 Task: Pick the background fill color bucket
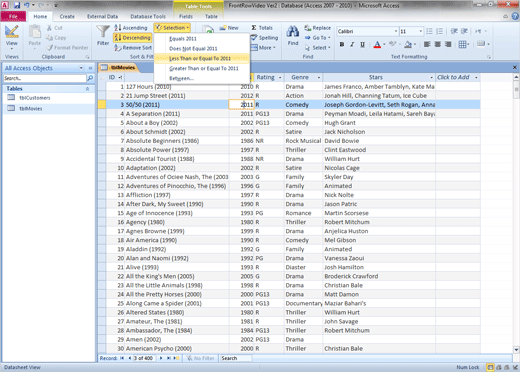[x=408, y=44]
